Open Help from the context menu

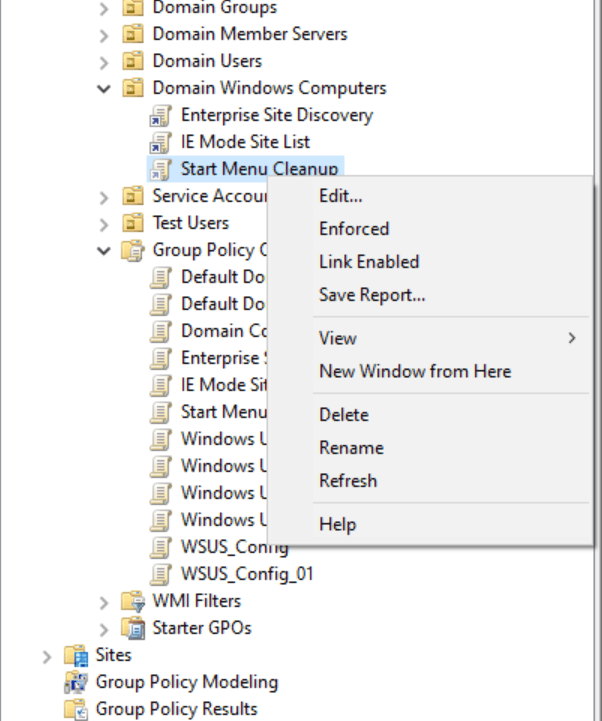click(x=430, y=524)
